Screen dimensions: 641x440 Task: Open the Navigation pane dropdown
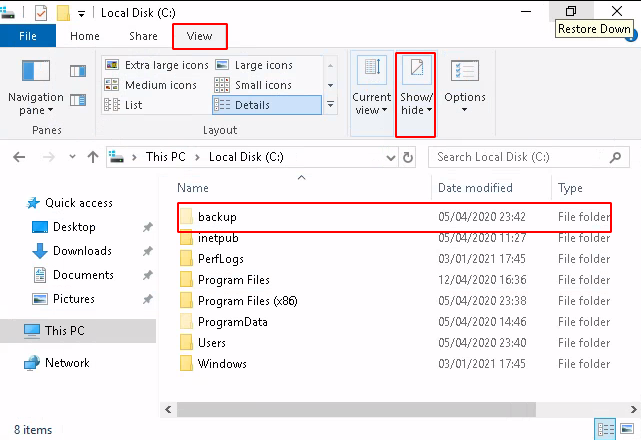[36, 88]
